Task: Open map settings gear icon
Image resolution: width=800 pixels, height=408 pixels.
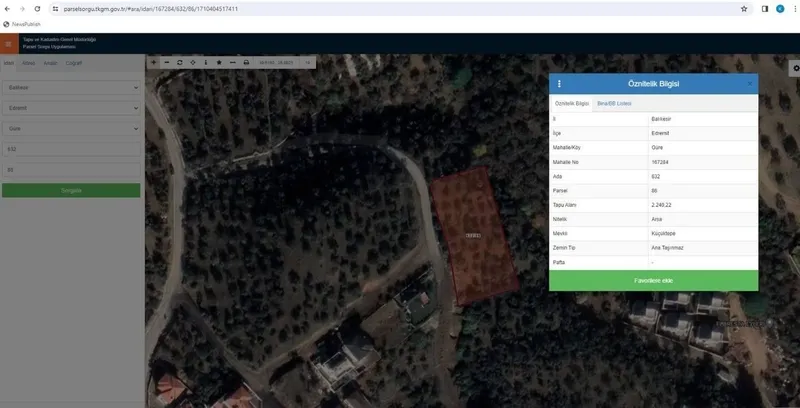Action: tap(796, 67)
